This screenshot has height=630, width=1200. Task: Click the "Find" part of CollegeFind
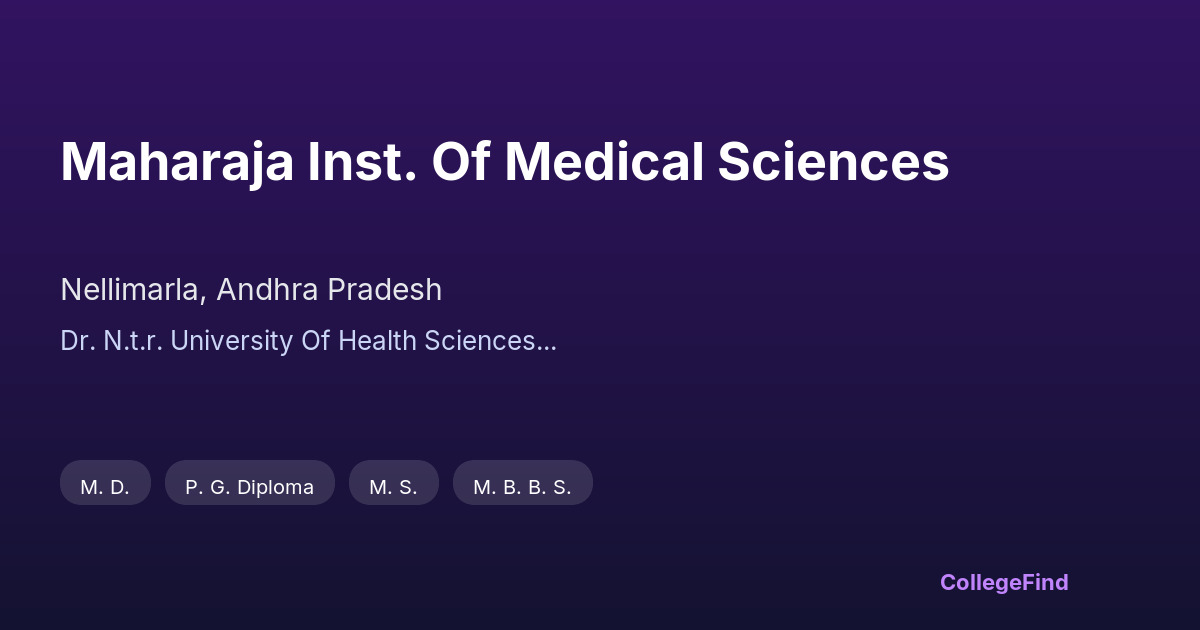point(1042,582)
